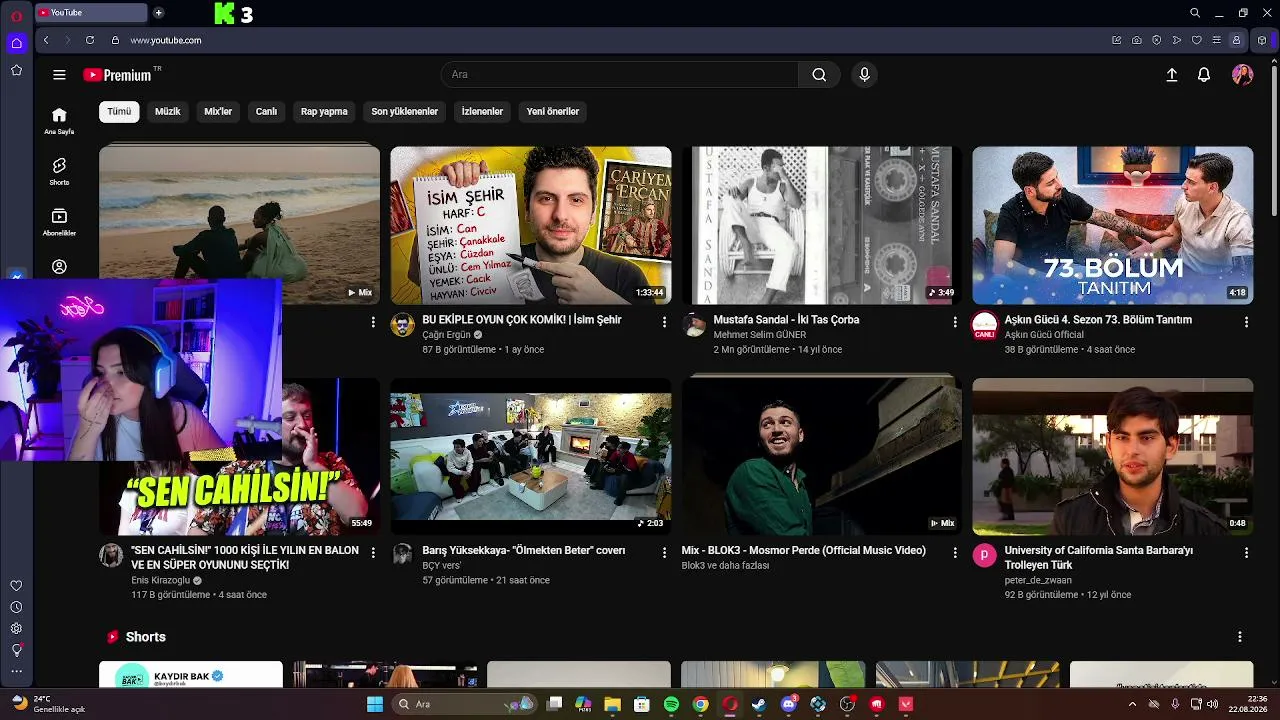Image resolution: width=1280 pixels, height=720 pixels.
Task: Open Opera sidebar heart icon
Action: pyautogui.click(x=16, y=586)
